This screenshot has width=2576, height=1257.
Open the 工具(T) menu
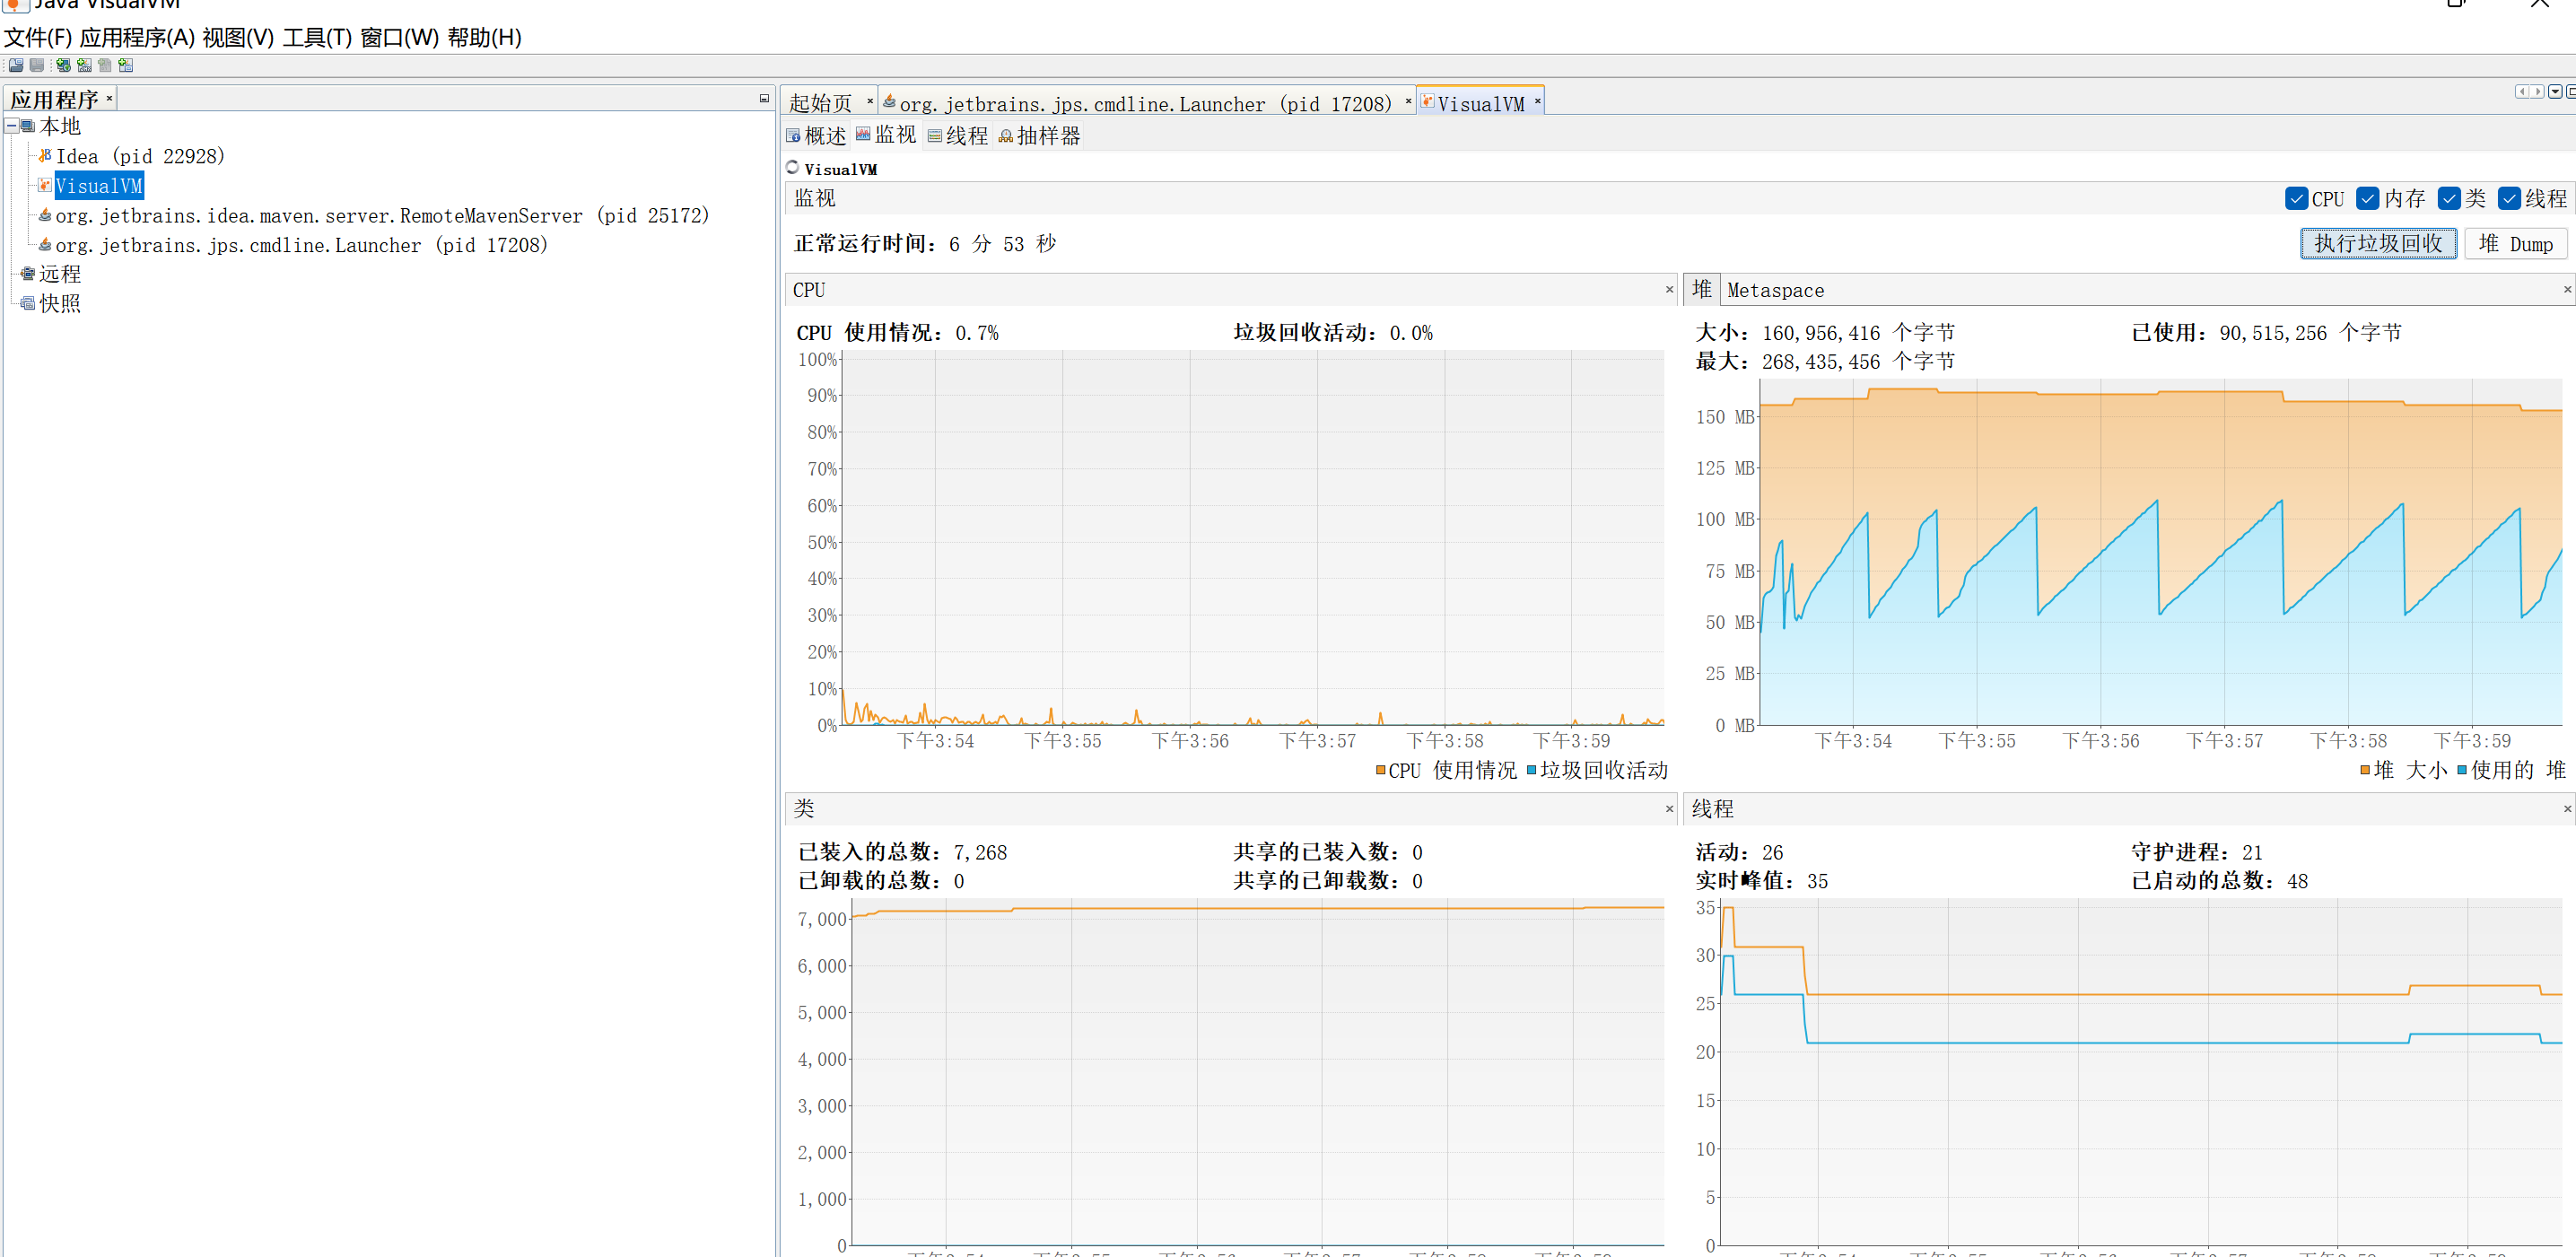point(317,37)
